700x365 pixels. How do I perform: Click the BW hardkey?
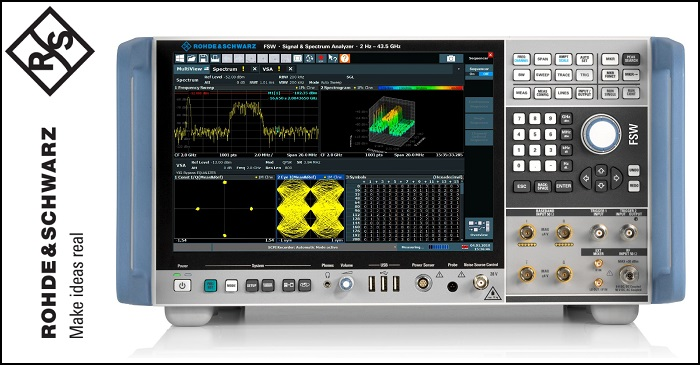pos(521,75)
